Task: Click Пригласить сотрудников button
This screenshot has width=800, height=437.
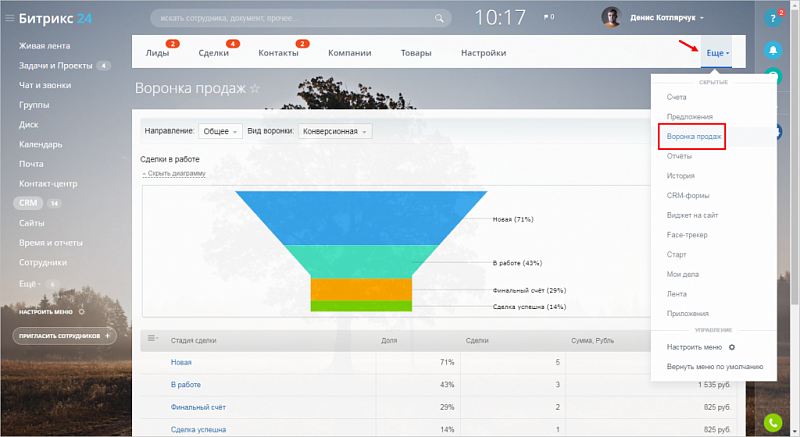Action: (65, 336)
